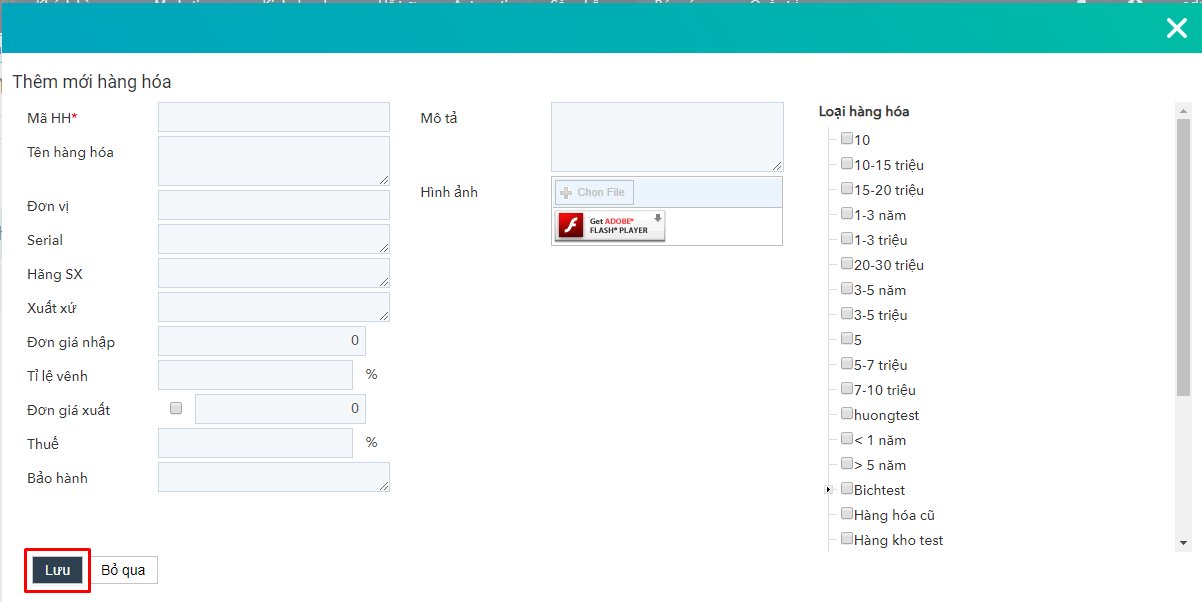Screen dimensions: 1202x602
Task: Check the "7-10 triệu" checkbox
Action: point(847,389)
